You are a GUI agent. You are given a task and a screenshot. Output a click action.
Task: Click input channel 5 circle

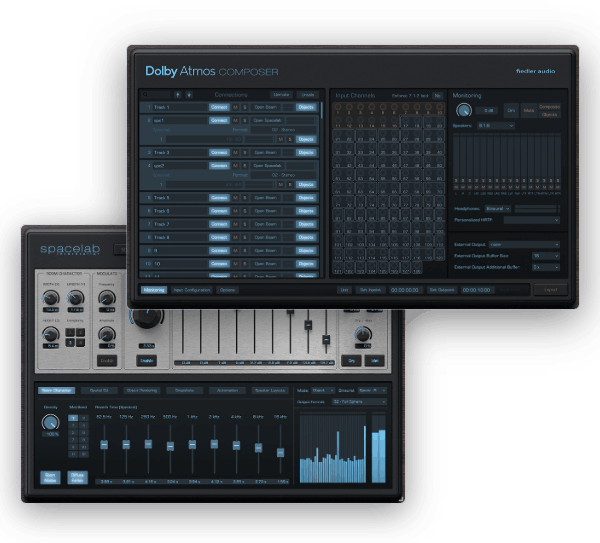383,108
